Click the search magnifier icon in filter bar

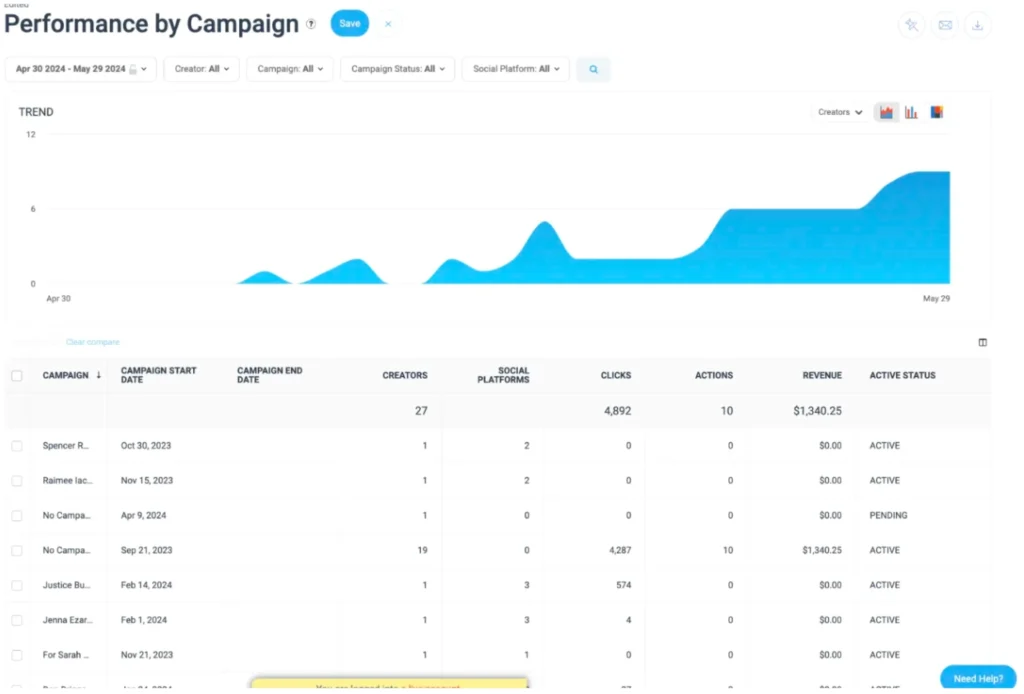[x=593, y=69]
